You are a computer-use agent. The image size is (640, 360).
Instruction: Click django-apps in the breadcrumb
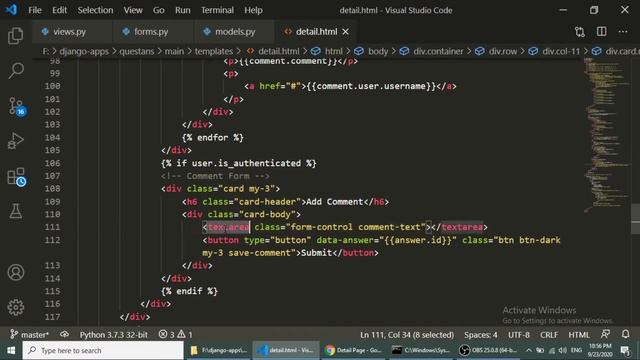click(84, 51)
